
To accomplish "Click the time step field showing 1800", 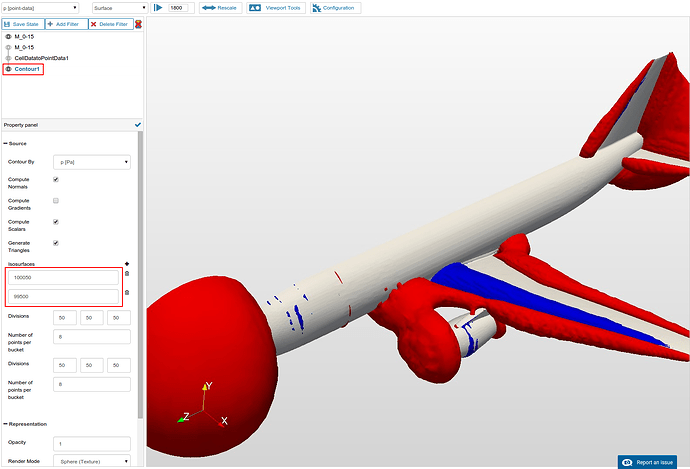I will [178, 8].
